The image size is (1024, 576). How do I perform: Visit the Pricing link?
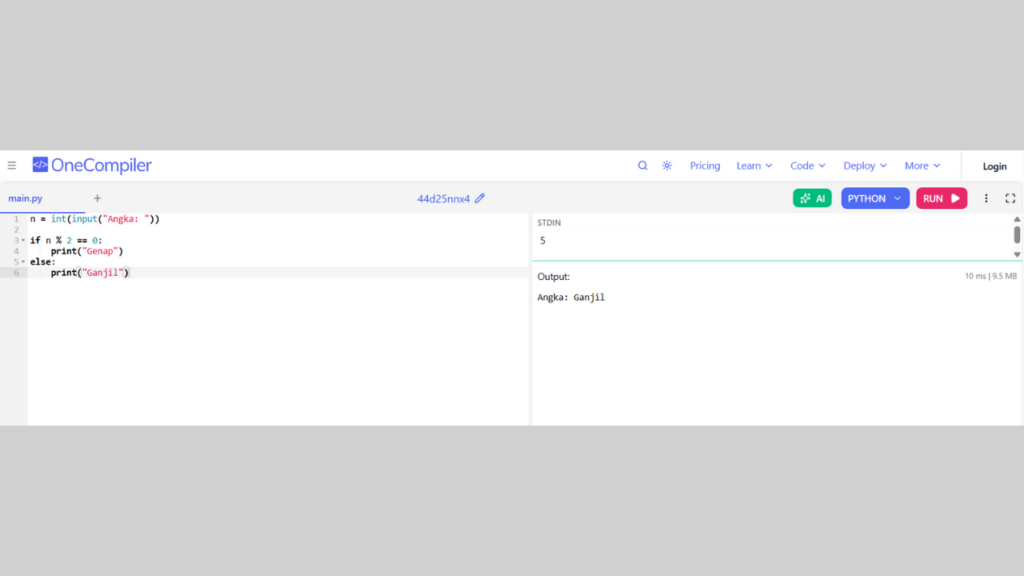[x=705, y=166]
